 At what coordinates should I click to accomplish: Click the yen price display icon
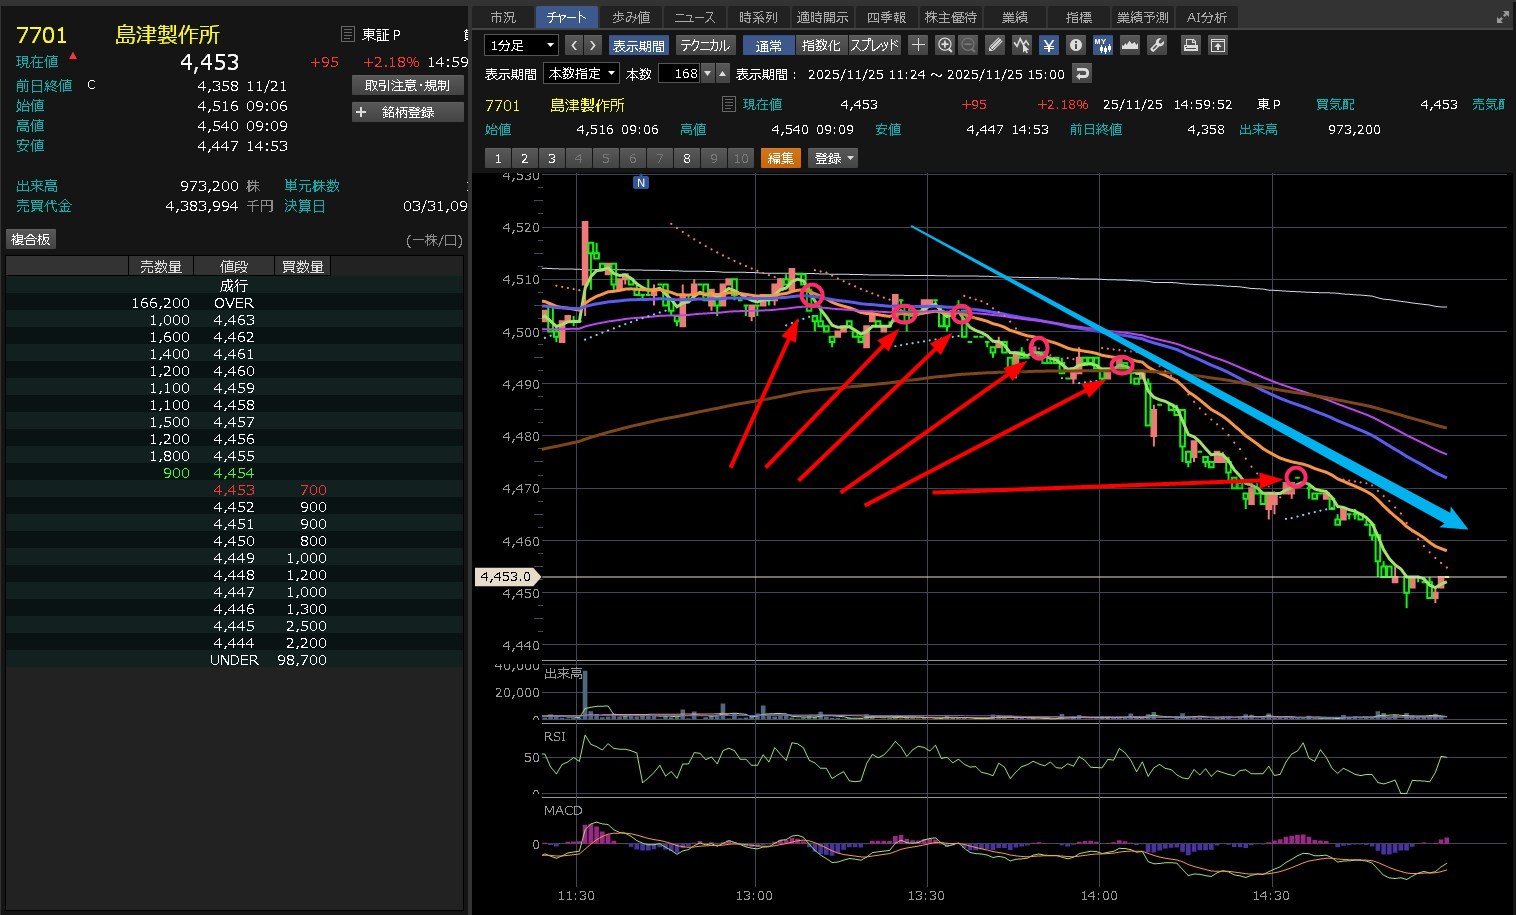(1048, 45)
